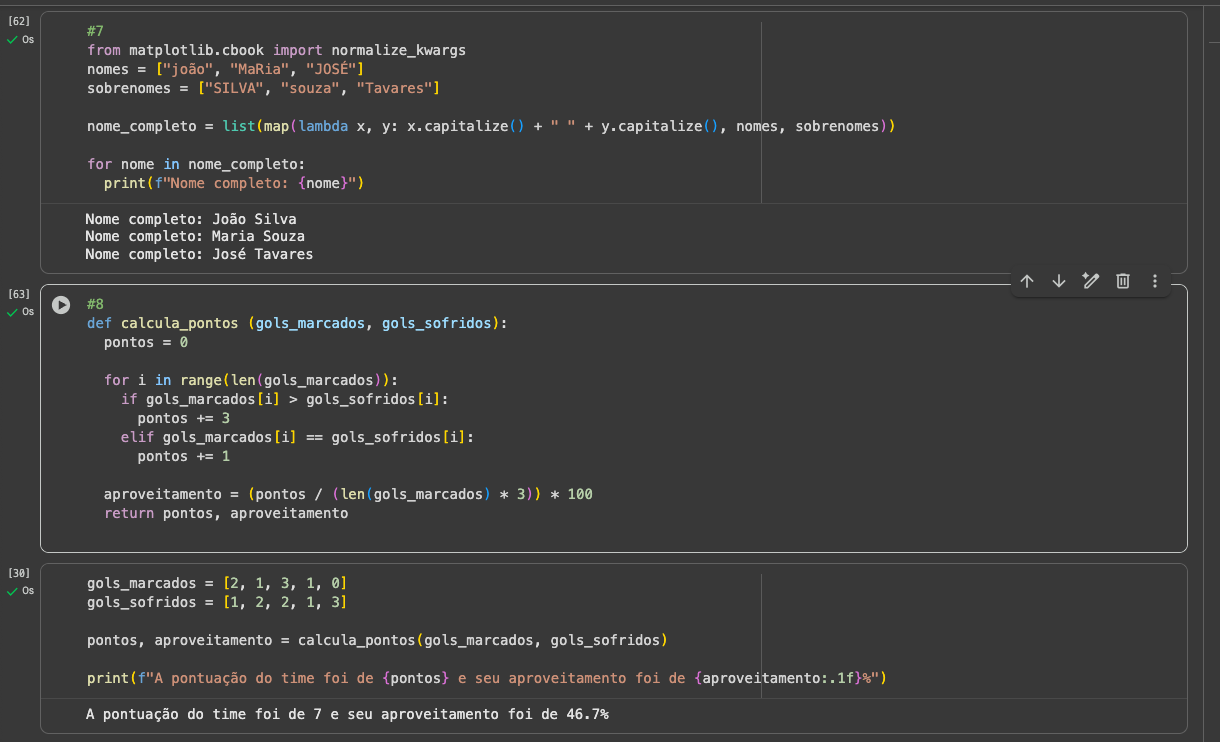Click the [30] execution count label
Image resolution: width=1220 pixels, height=742 pixels.
pos(19,573)
